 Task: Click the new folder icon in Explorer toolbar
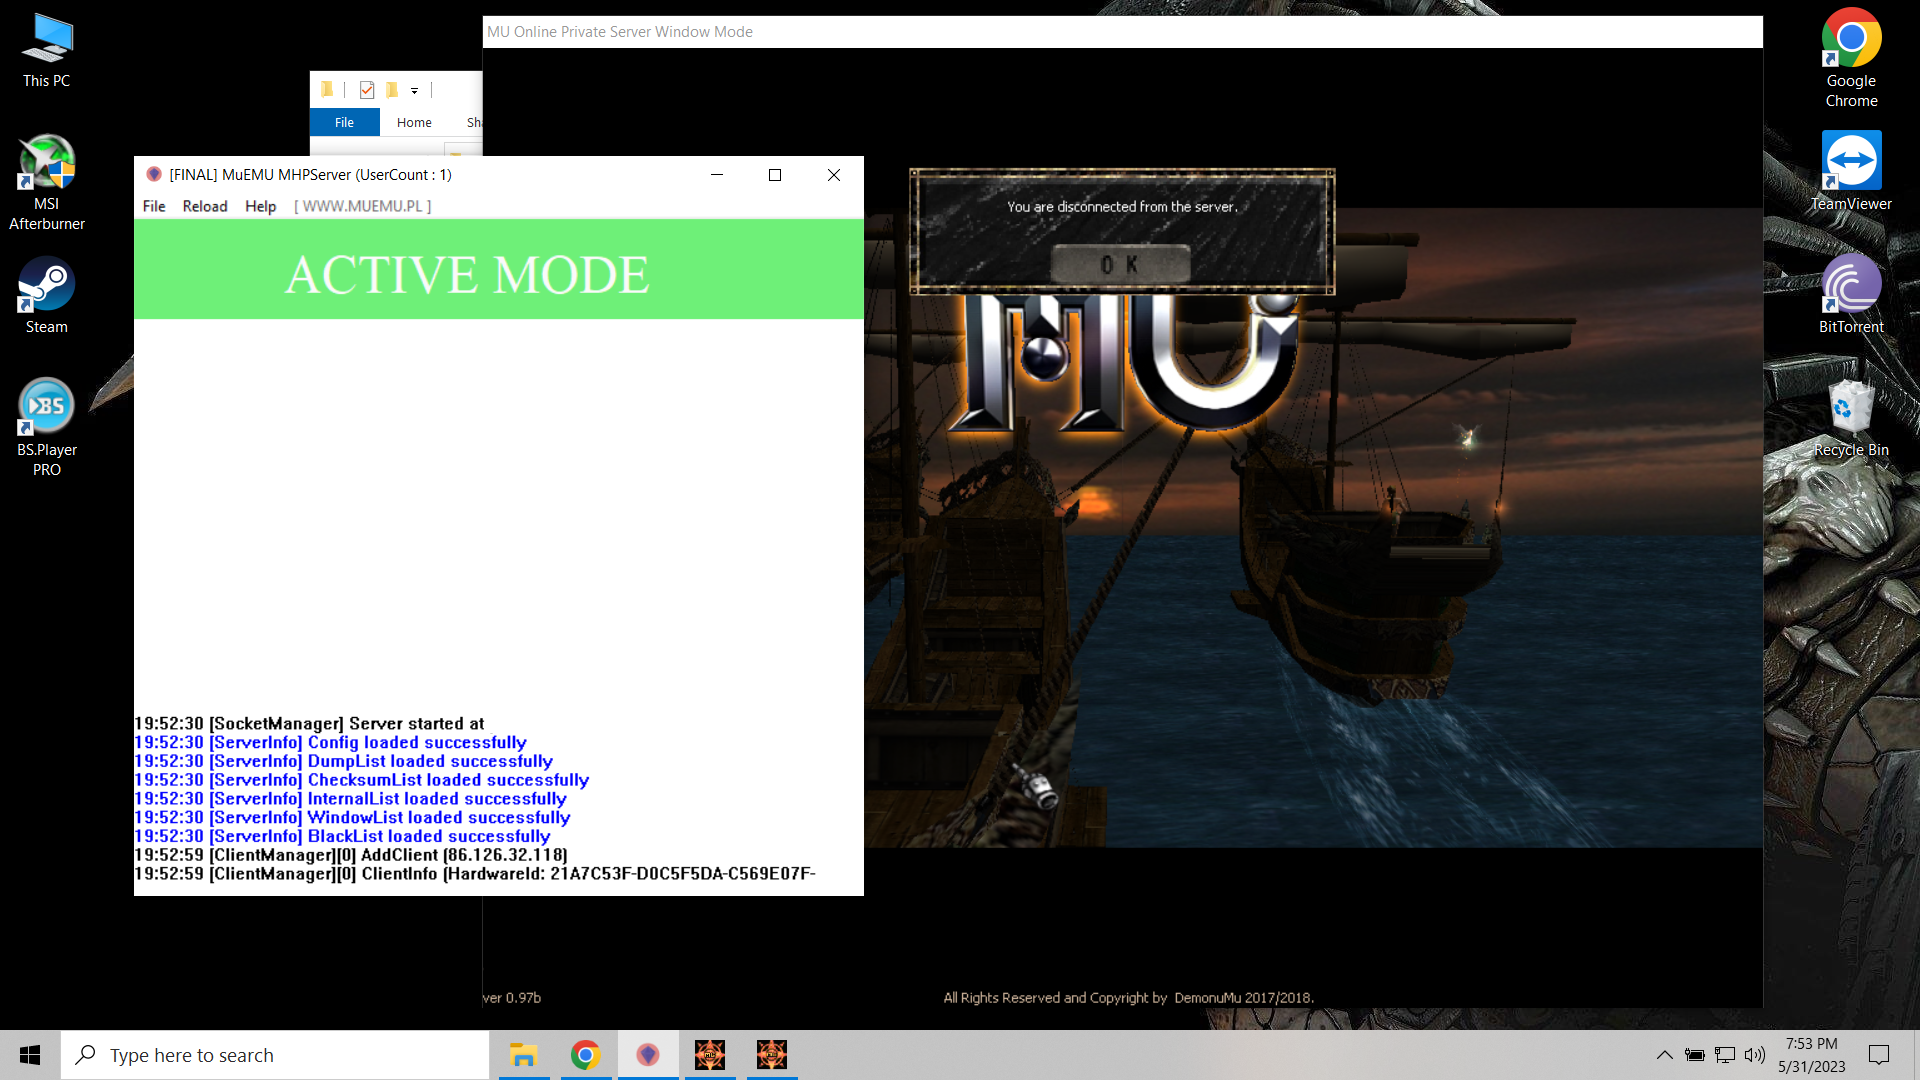(x=392, y=90)
